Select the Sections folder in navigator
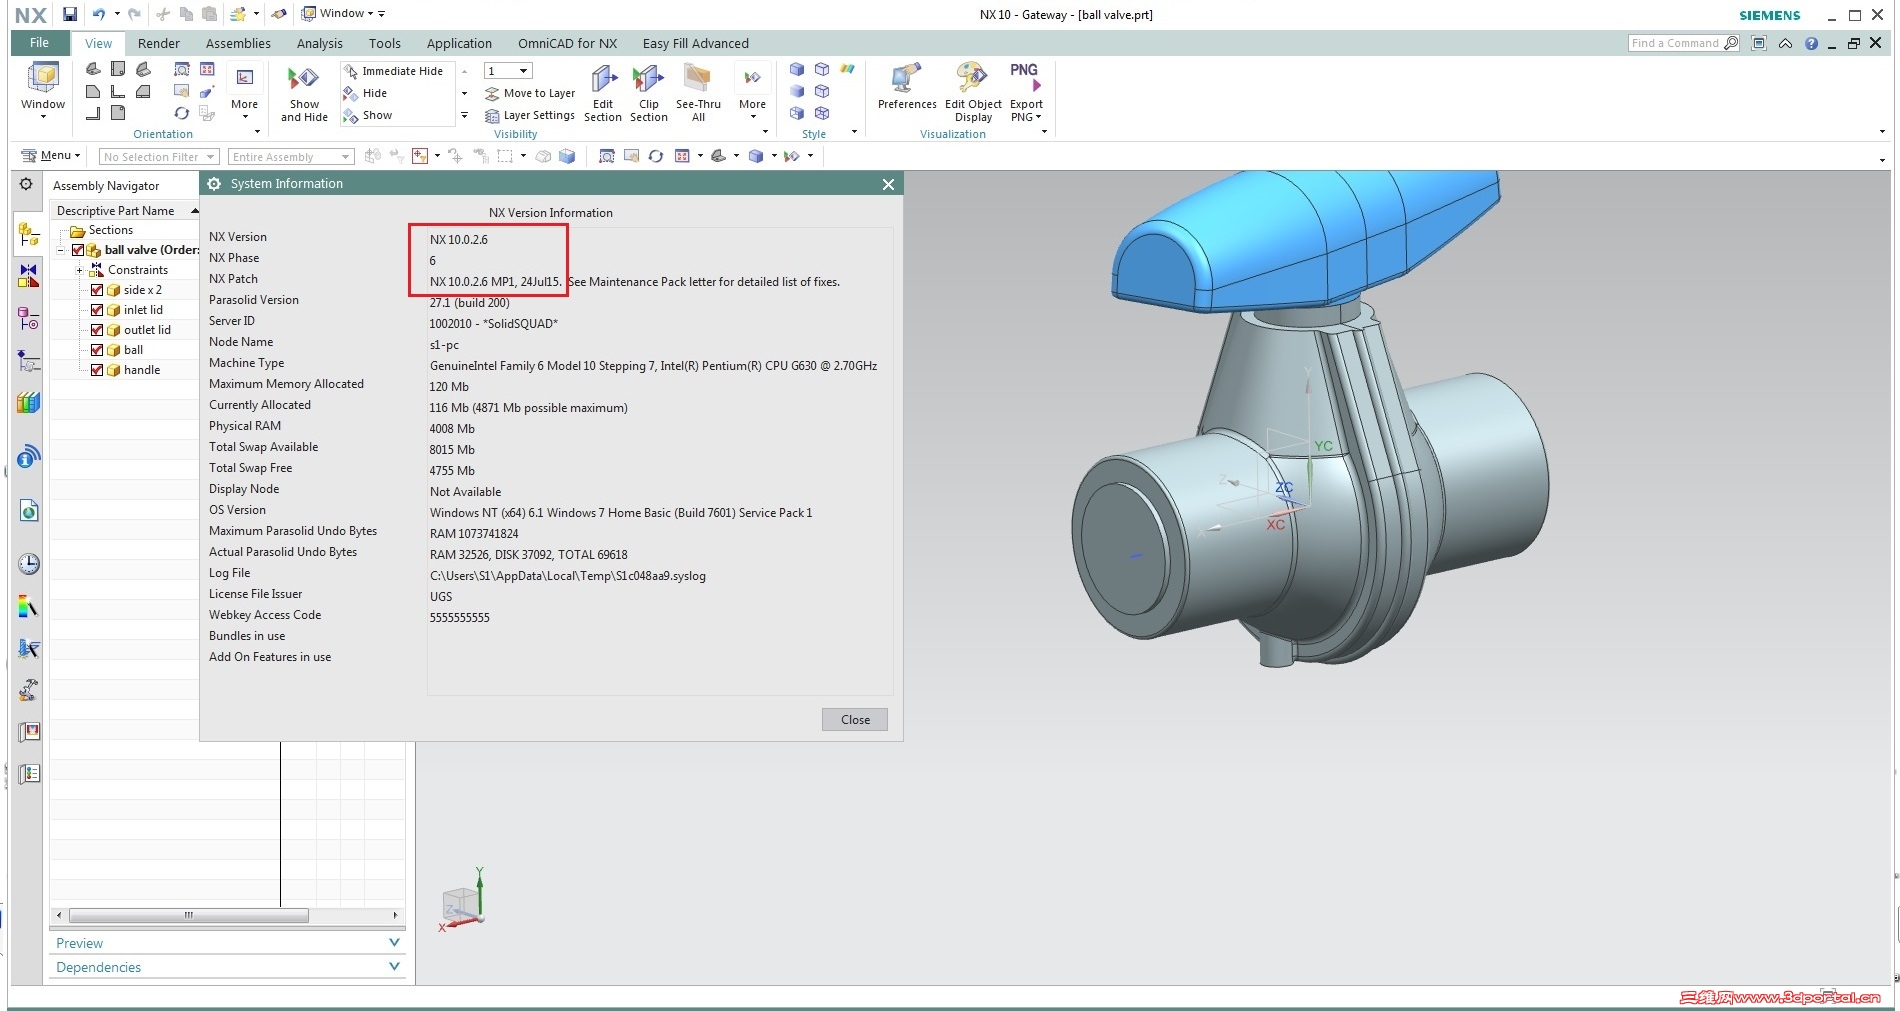1900x1011 pixels. click(101, 230)
